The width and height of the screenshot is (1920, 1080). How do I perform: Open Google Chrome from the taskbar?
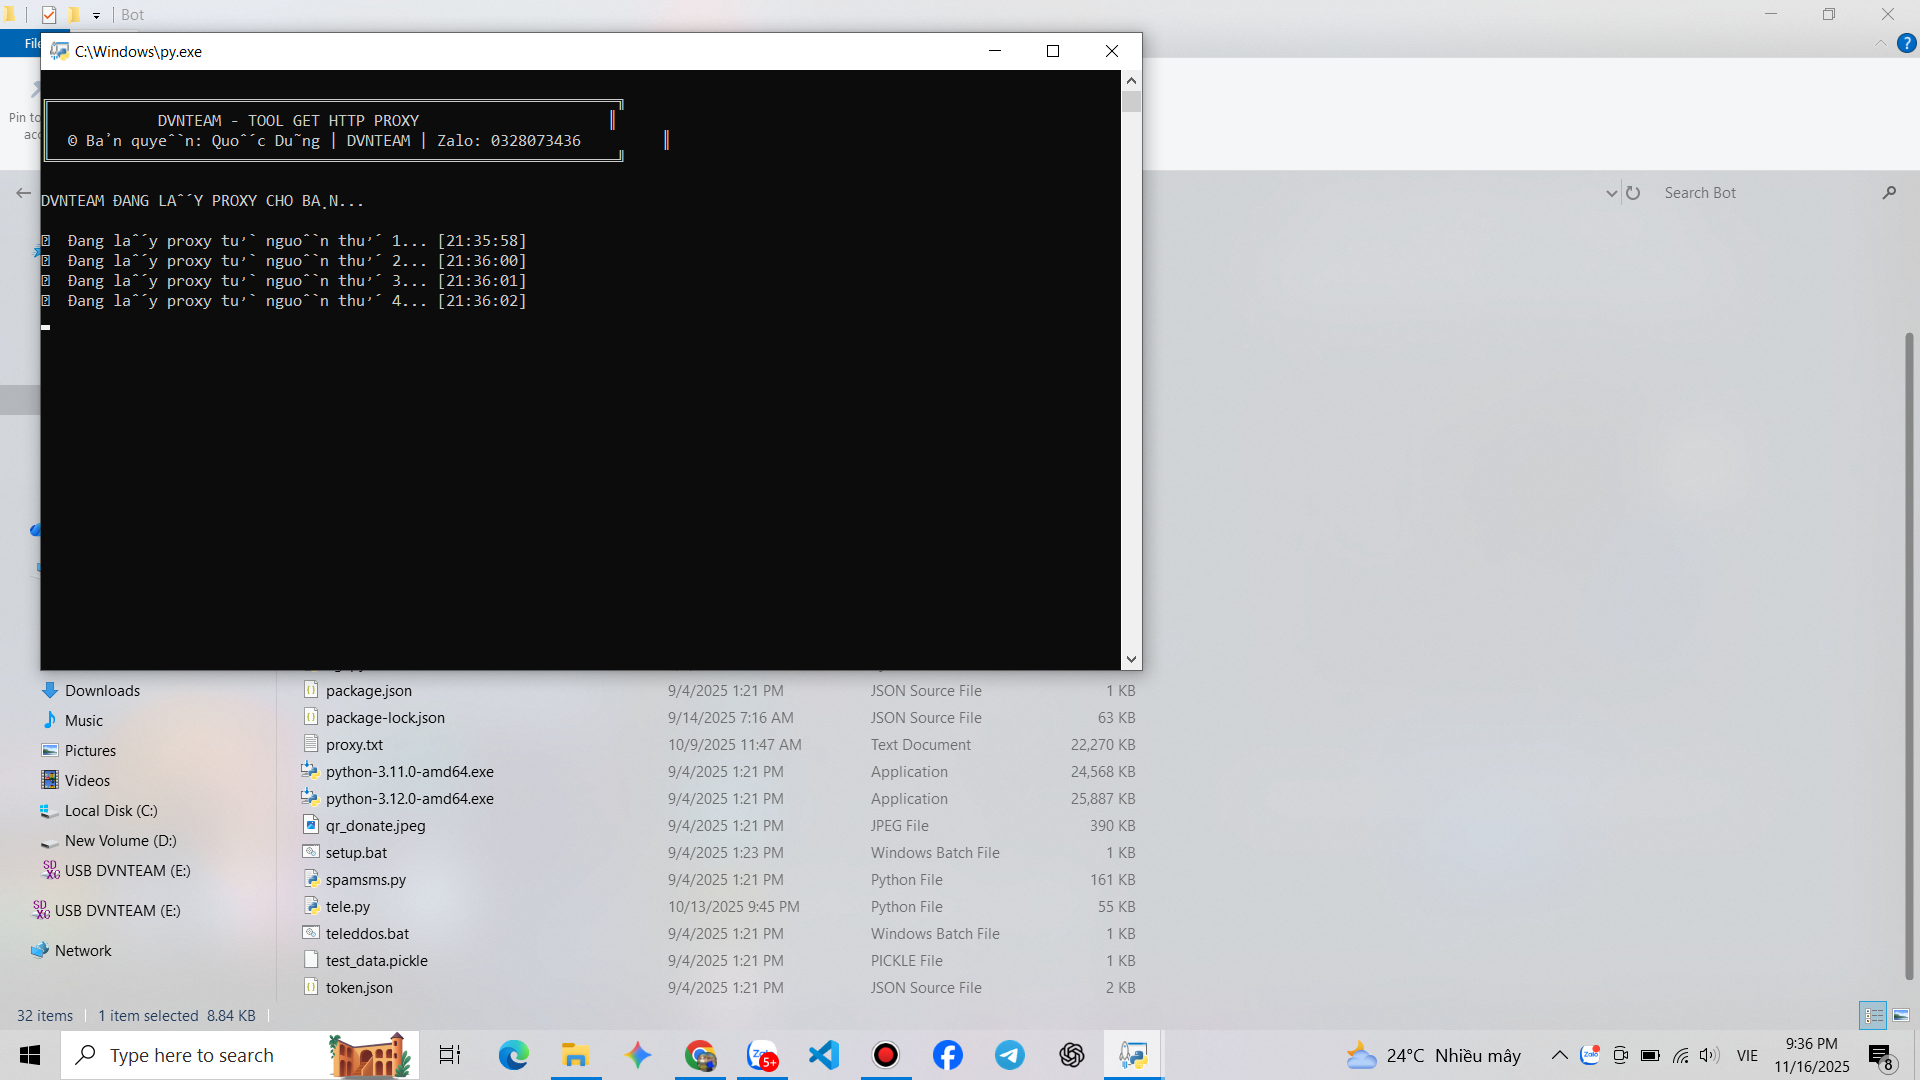point(700,1055)
